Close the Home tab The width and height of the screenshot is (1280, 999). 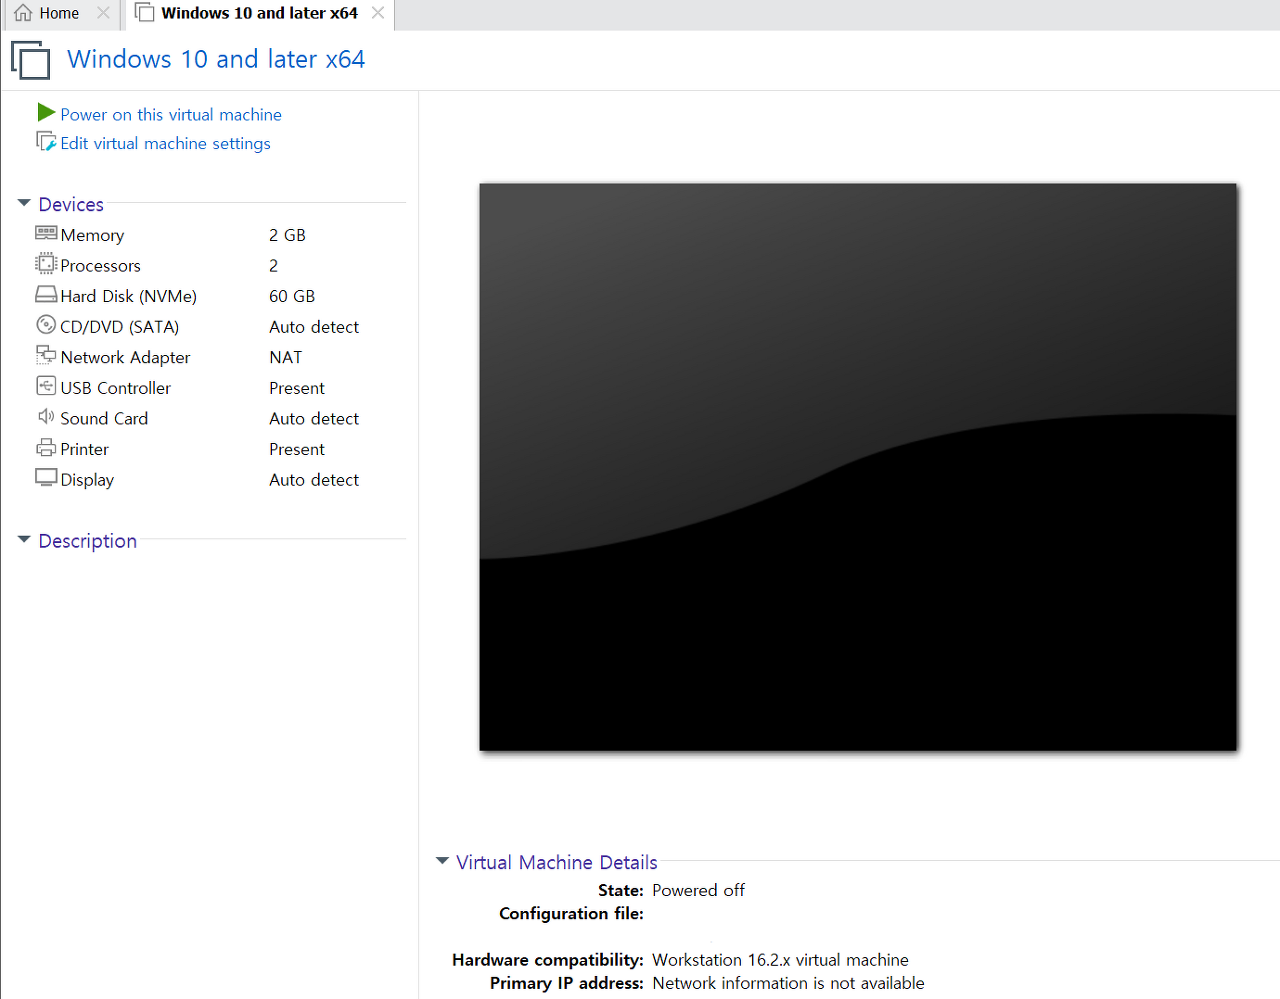(x=103, y=13)
